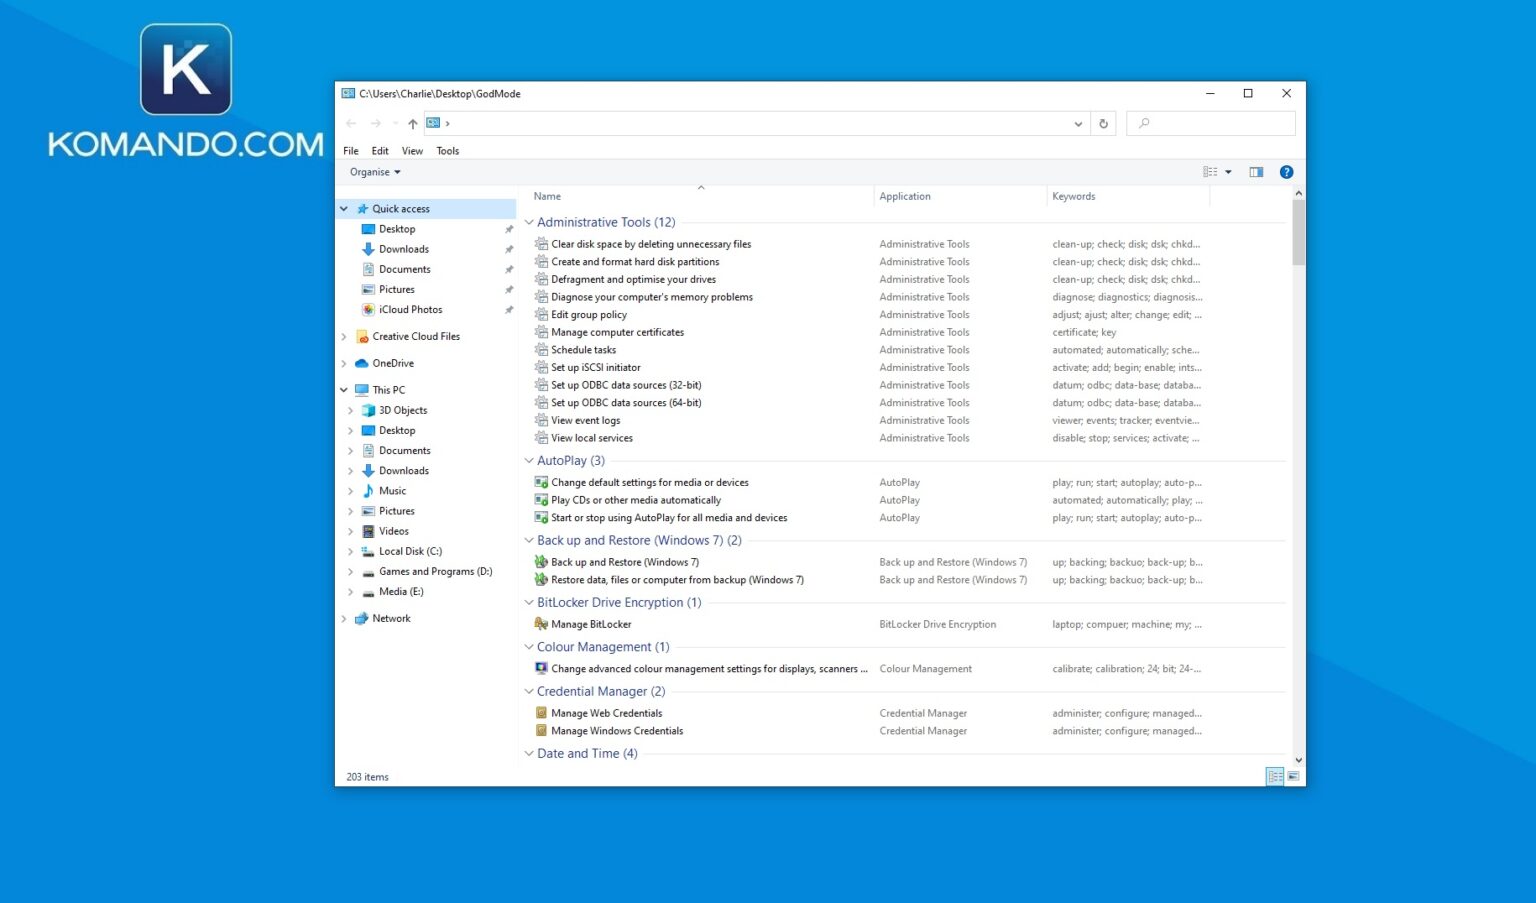Open the Tools menu
The width and height of the screenshot is (1536, 903).
[447, 150]
